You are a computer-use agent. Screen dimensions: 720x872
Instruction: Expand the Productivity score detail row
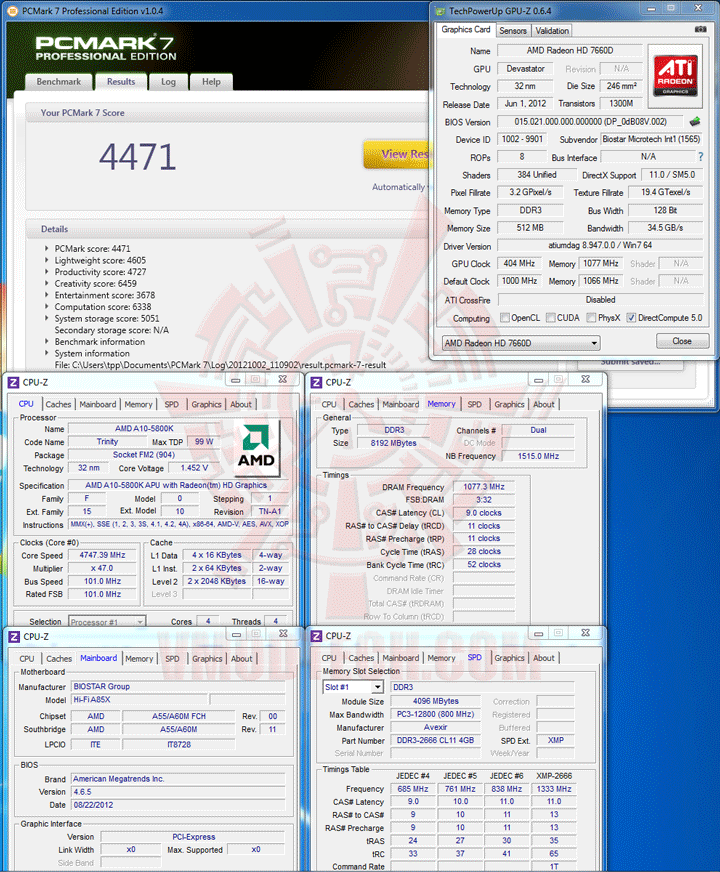(x=47, y=272)
